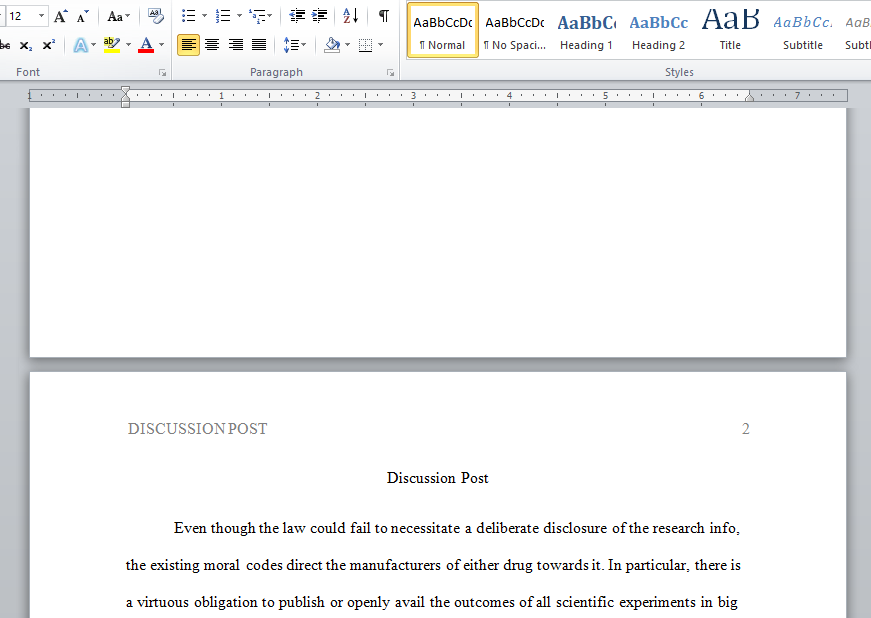Align text to the right

point(236,45)
